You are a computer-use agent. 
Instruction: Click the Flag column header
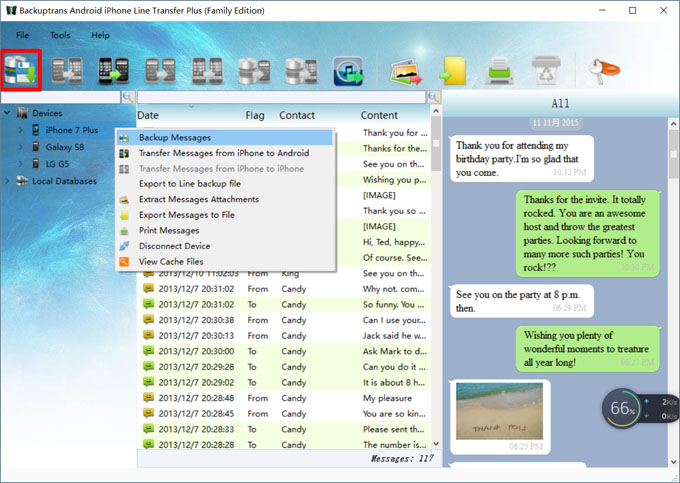[255, 115]
